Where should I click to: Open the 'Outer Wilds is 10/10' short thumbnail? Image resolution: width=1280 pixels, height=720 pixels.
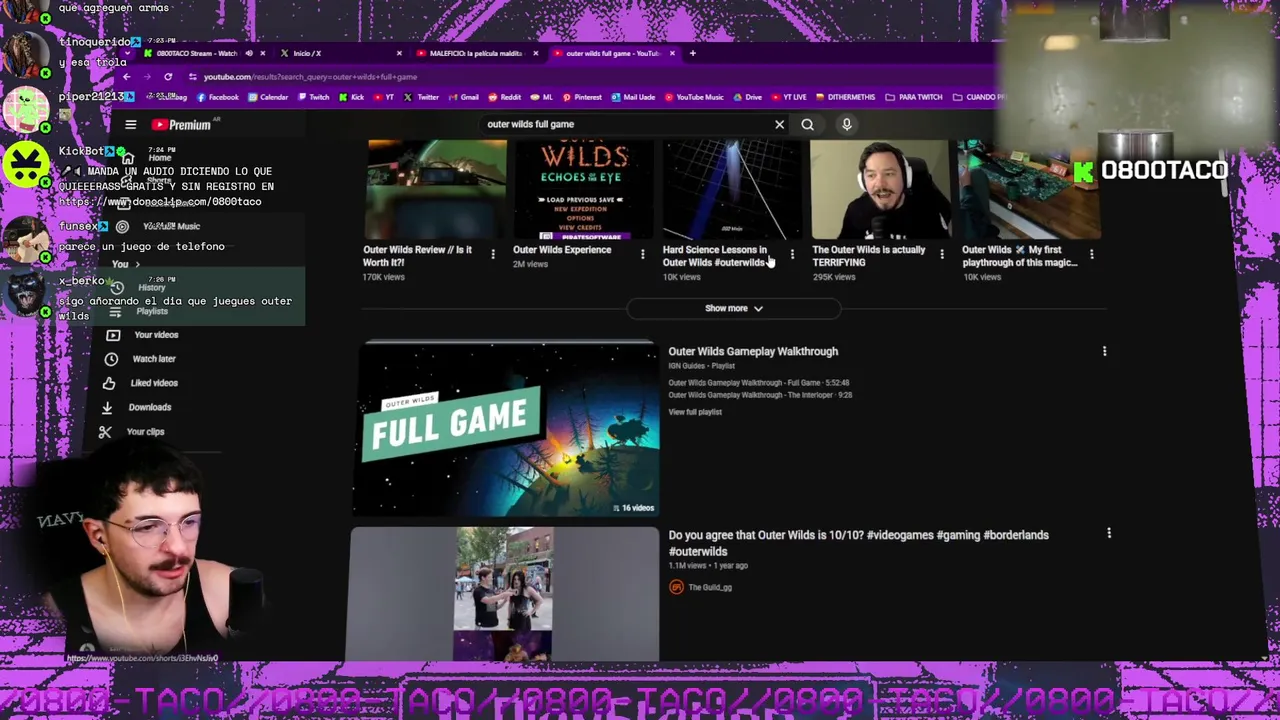[505, 594]
